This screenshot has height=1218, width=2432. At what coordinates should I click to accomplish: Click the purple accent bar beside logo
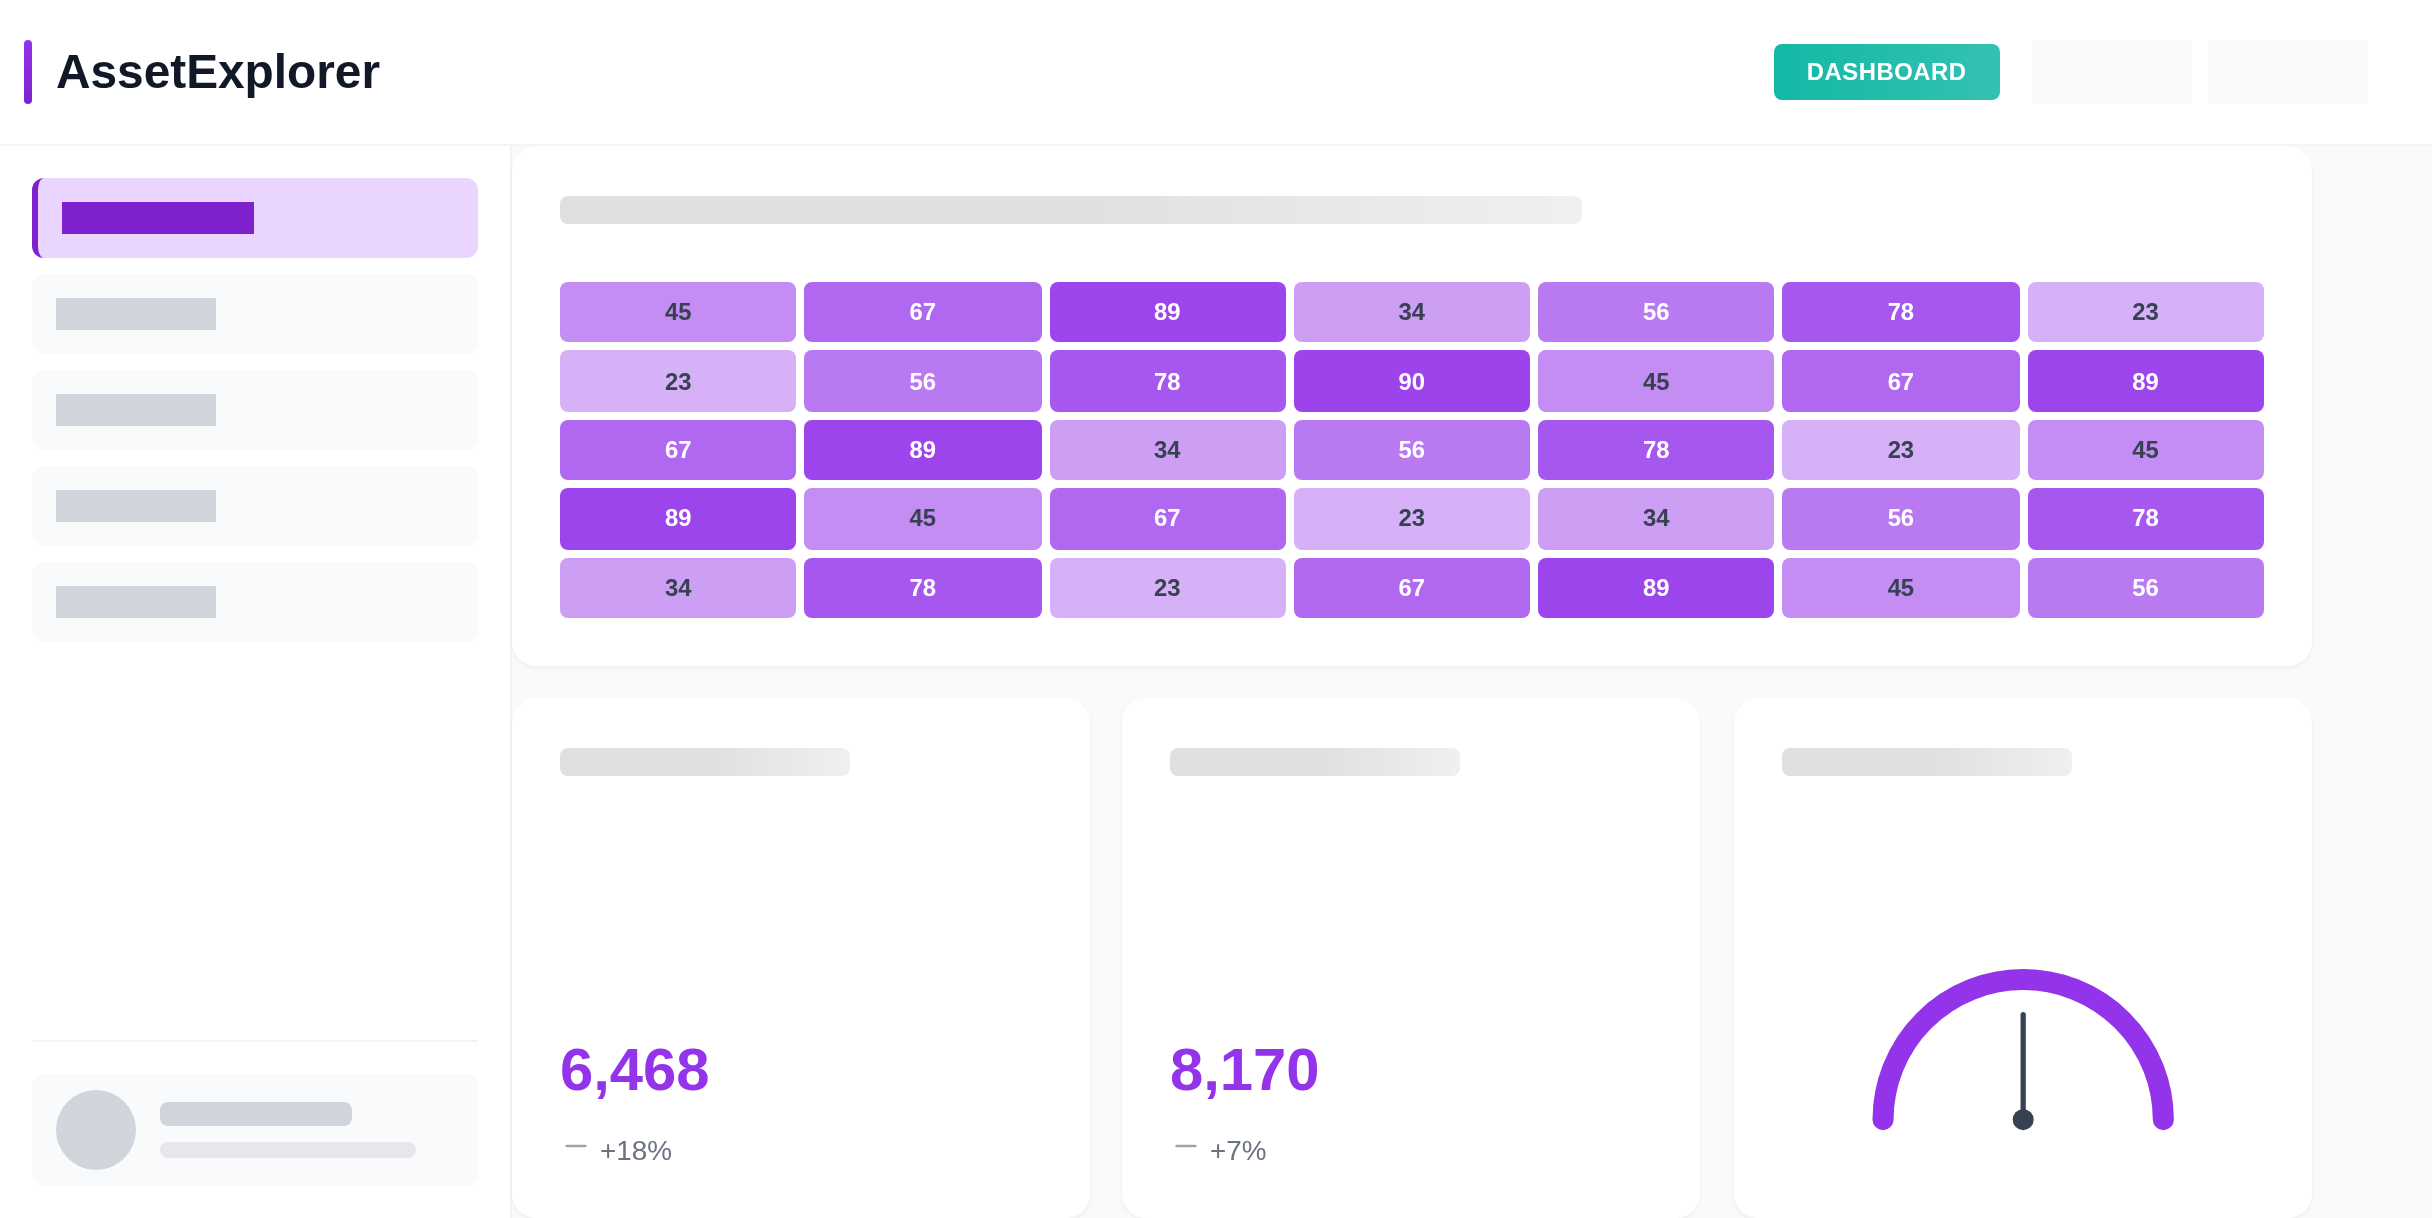coord(28,72)
